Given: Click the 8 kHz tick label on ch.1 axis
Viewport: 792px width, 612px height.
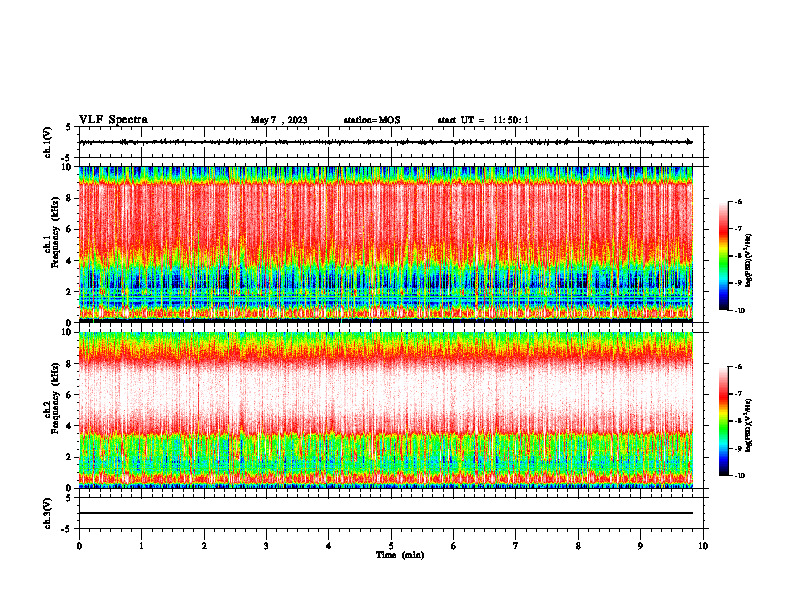Looking at the screenshot, I should [70, 198].
